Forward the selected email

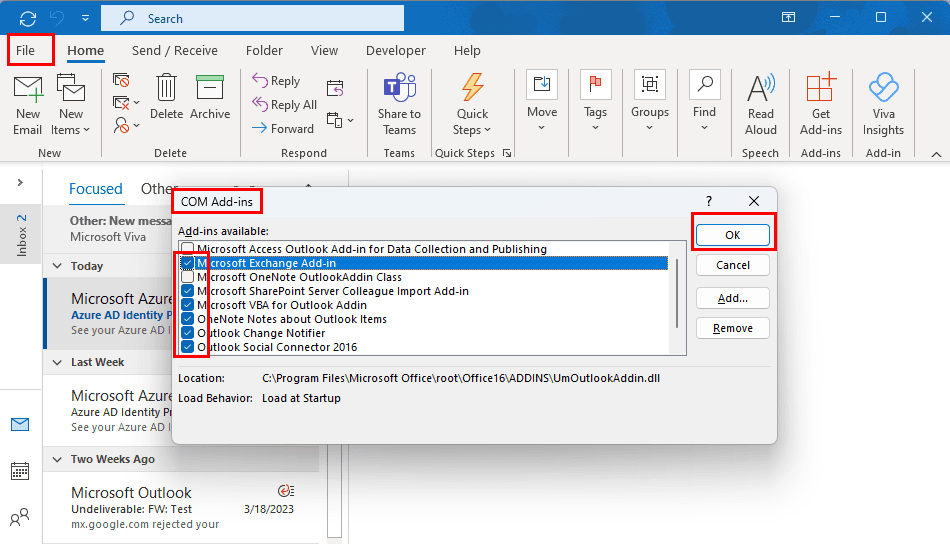tap(283, 128)
